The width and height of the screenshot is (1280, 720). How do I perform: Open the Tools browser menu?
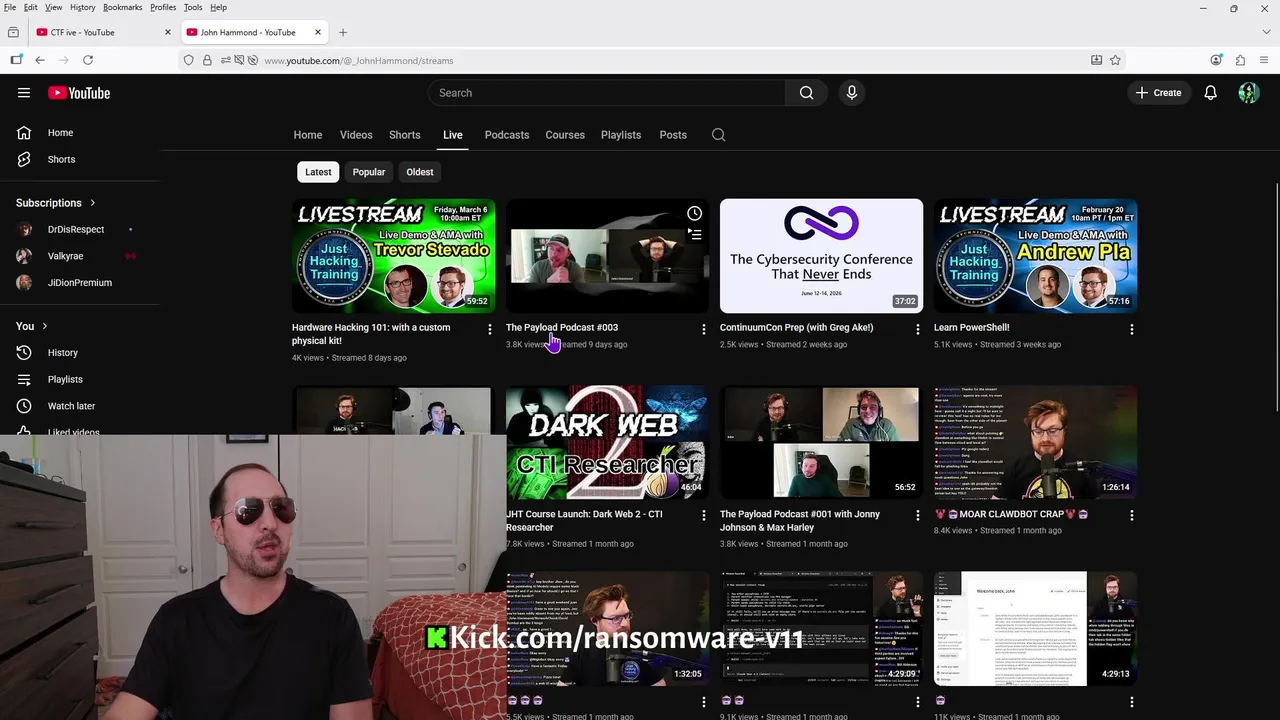tap(193, 7)
